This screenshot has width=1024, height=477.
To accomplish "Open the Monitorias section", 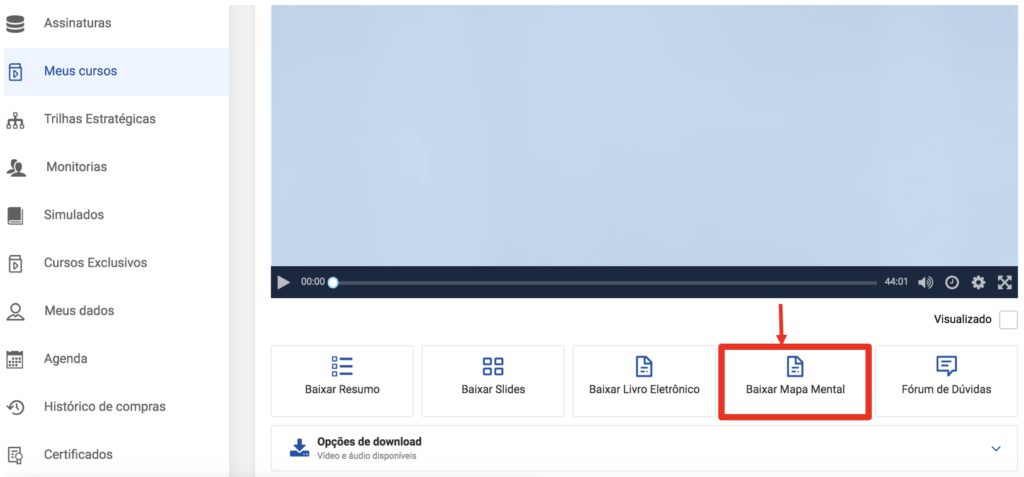I will 76,167.
